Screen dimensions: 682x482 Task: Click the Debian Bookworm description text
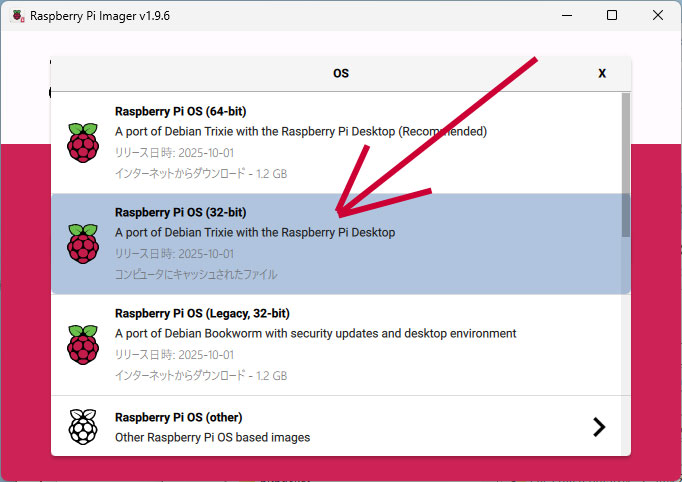click(315, 333)
